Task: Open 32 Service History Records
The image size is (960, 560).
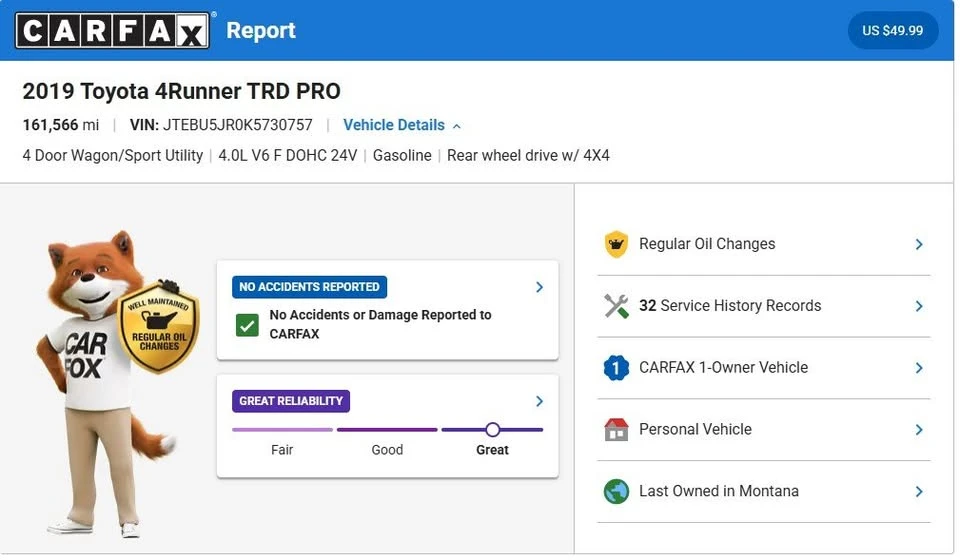Action: pos(763,306)
